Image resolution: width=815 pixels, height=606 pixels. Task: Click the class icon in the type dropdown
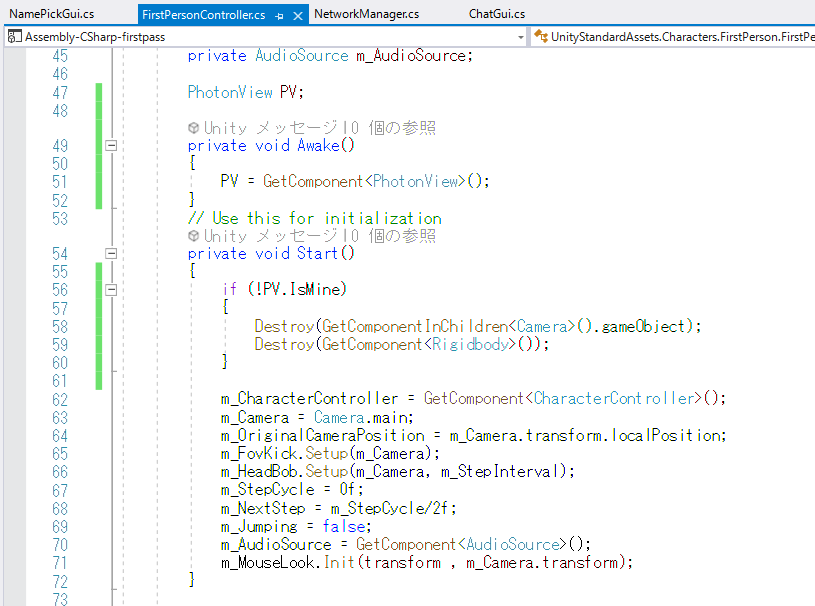pyautogui.click(x=541, y=37)
